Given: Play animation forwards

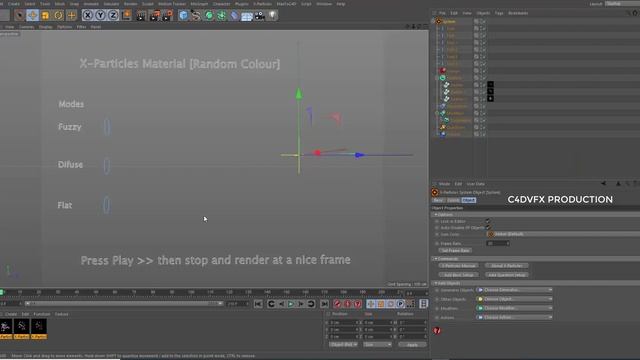Looking at the screenshot, I should coord(291,304).
